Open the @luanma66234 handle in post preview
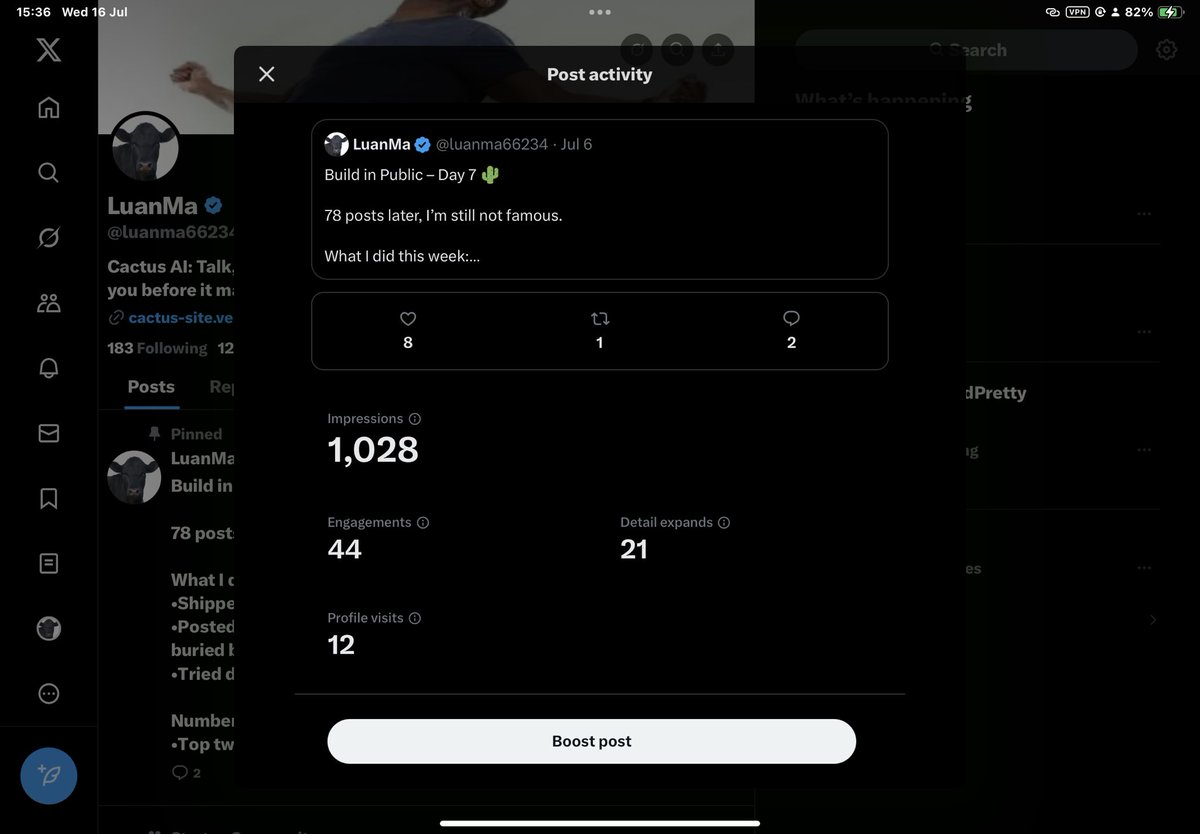1200x834 pixels. (x=492, y=144)
